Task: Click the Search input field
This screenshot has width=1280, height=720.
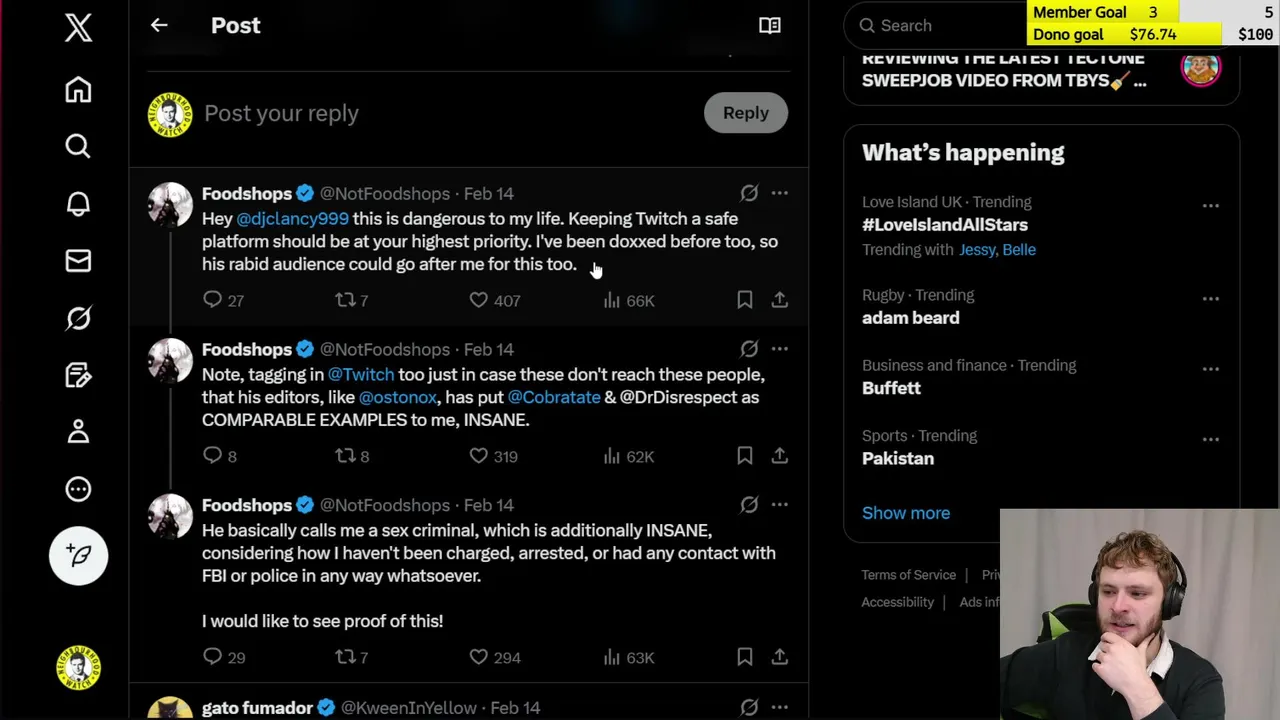Action: click(x=940, y=26)
